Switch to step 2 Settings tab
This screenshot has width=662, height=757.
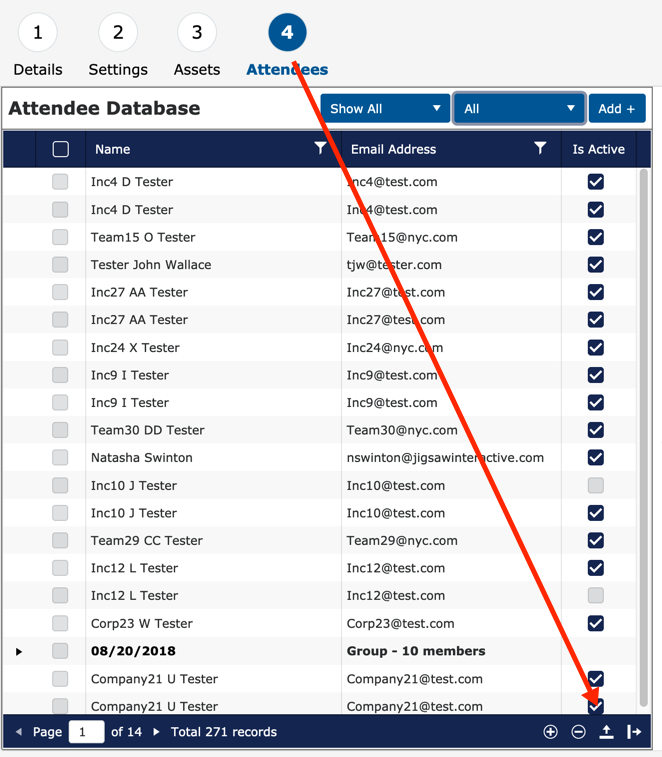coord(118,33)
